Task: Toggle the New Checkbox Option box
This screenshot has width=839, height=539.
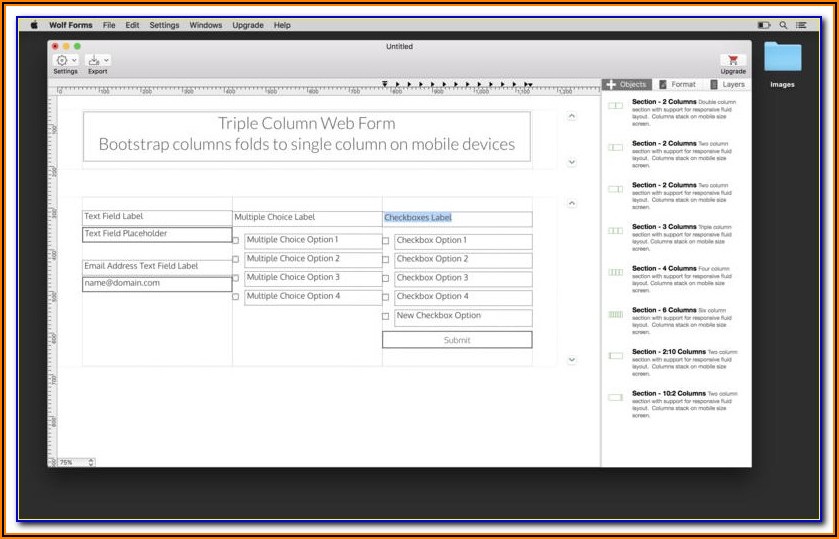Action: click(x=386, y=317)
